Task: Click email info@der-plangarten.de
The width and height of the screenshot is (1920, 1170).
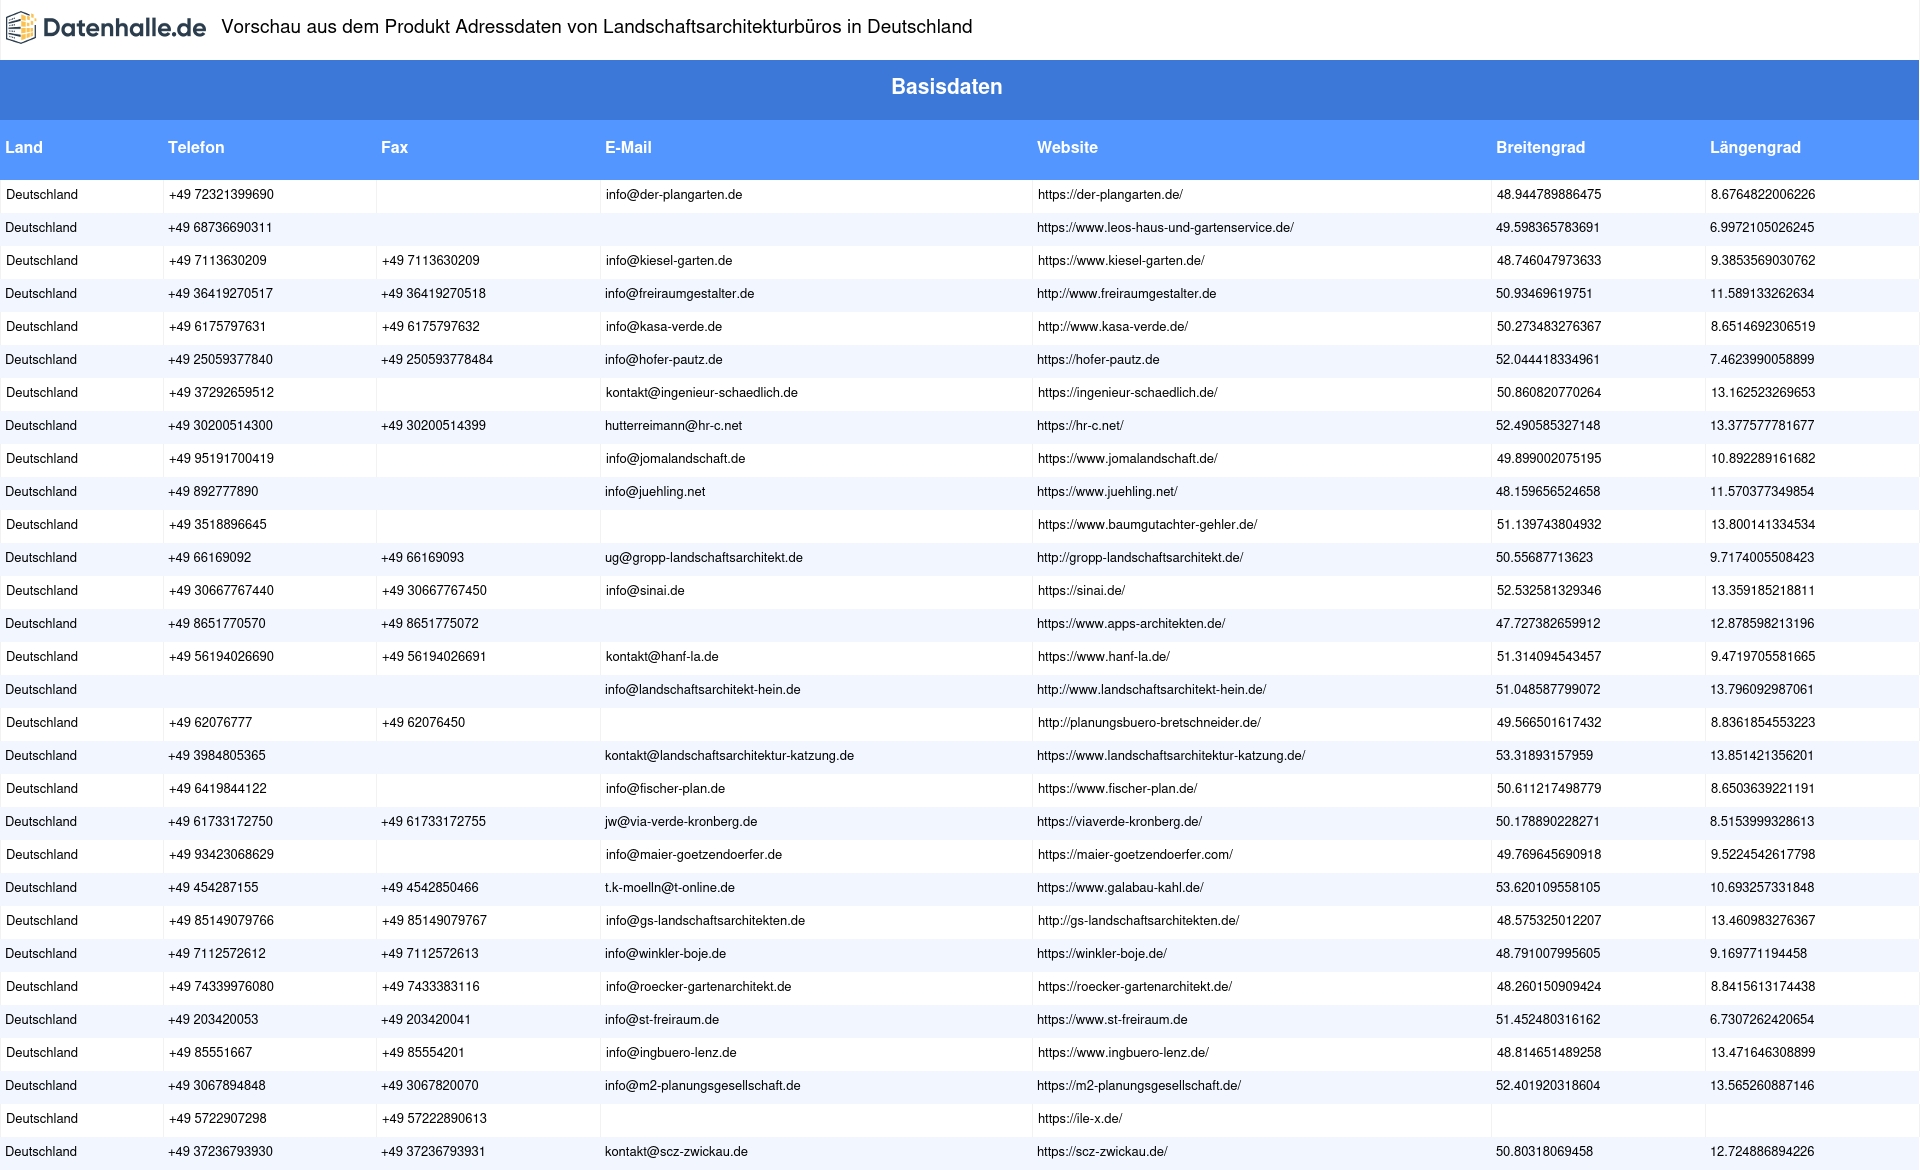Action: tap(674, 195)
